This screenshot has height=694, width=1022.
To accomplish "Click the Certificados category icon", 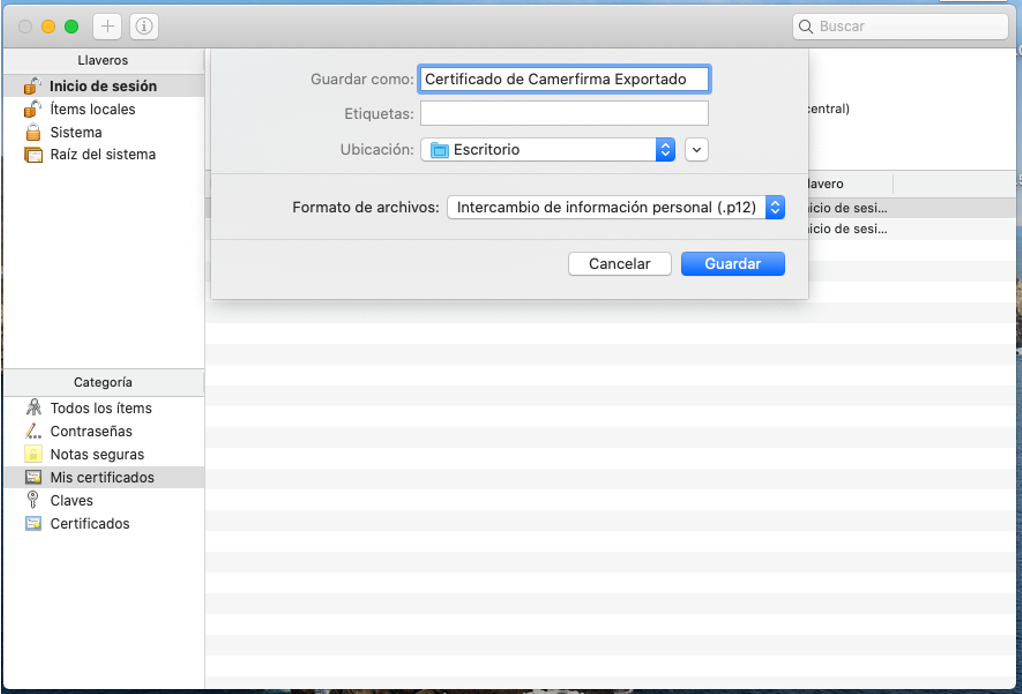I will click(33, 523).
